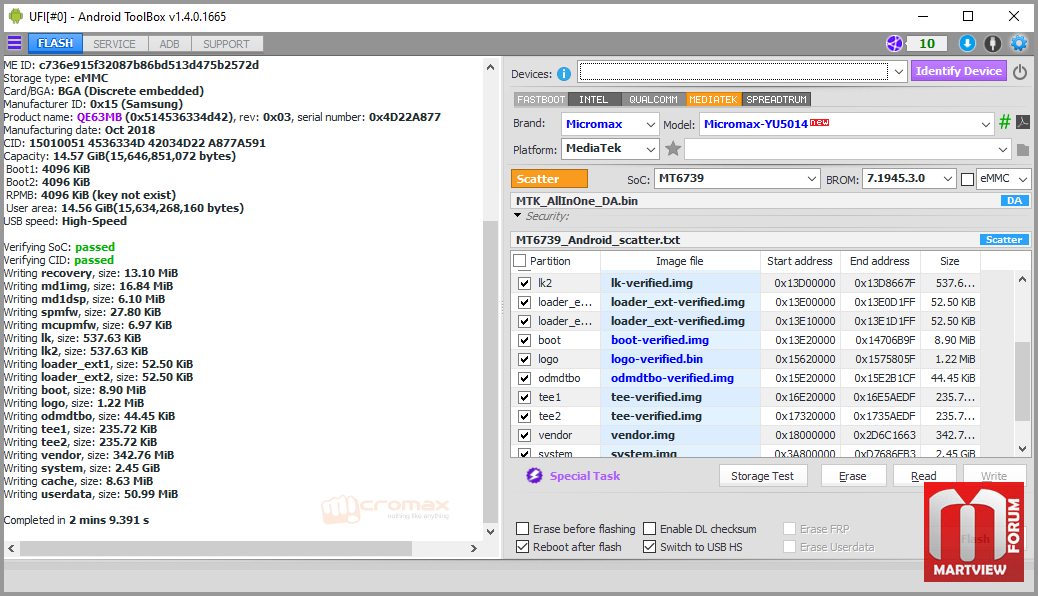The image size is (1038, 596).
Task: Click the blue DA badge on the DA file row
Action: (x=1015, y=201)
